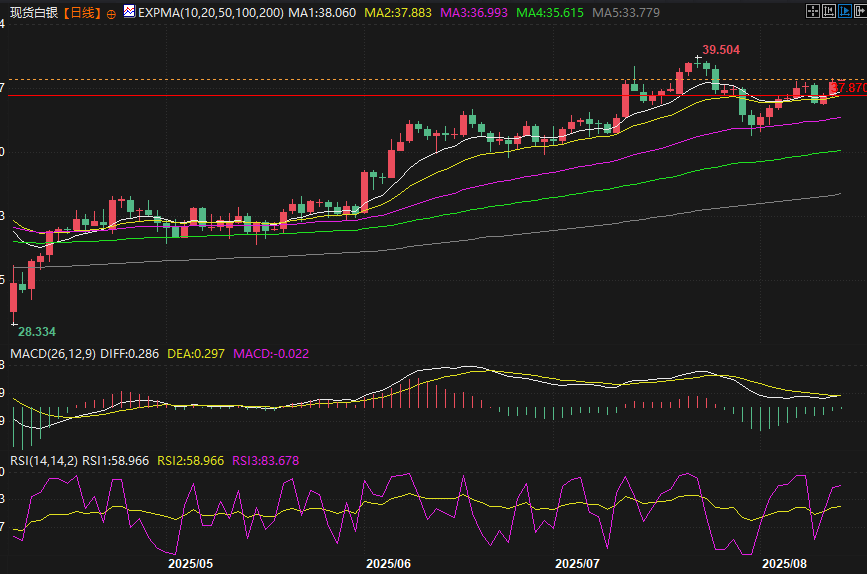The height and width of the screenshot is (574, 867).
Task: Click the MA2:37.883 value
Action: tap(398, 13)
